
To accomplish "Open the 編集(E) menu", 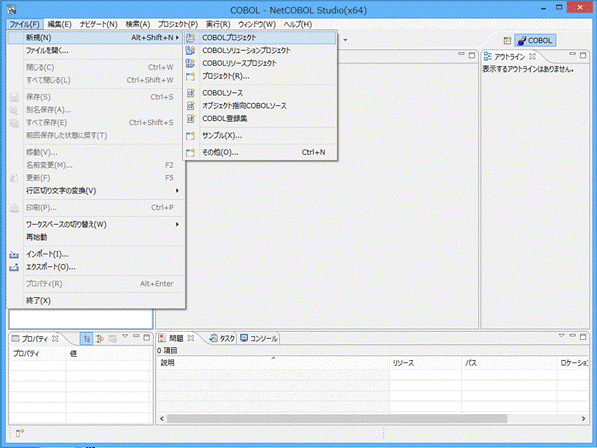I will (59, 24).
